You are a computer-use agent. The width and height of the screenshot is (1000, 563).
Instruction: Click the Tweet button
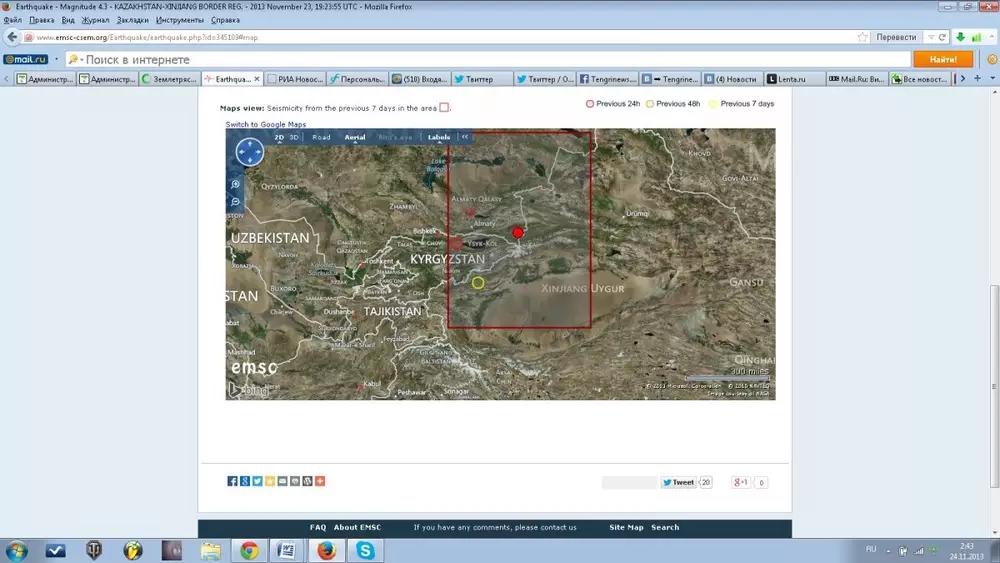pos(678,482)
